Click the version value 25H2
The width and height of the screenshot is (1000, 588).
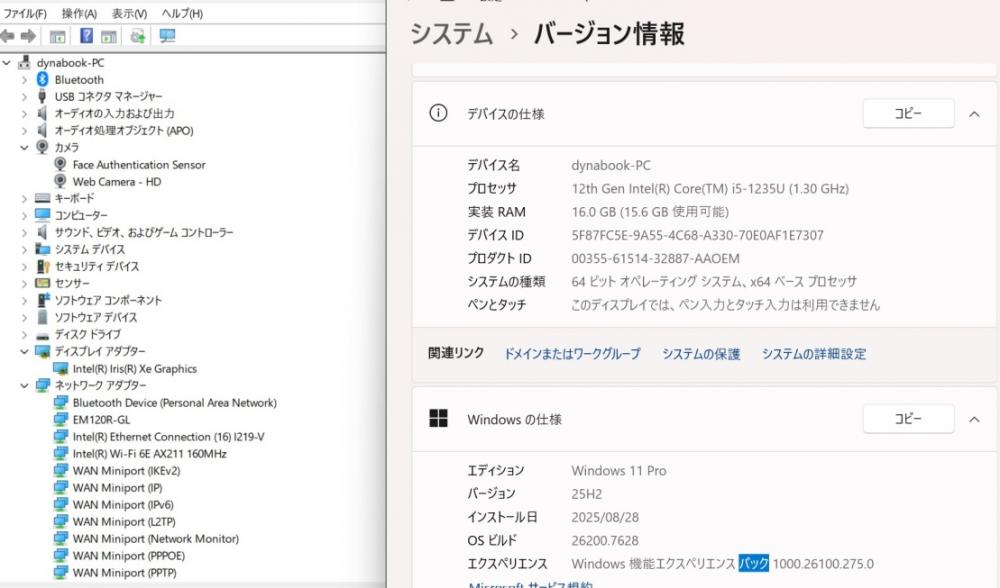pos(587,494)
